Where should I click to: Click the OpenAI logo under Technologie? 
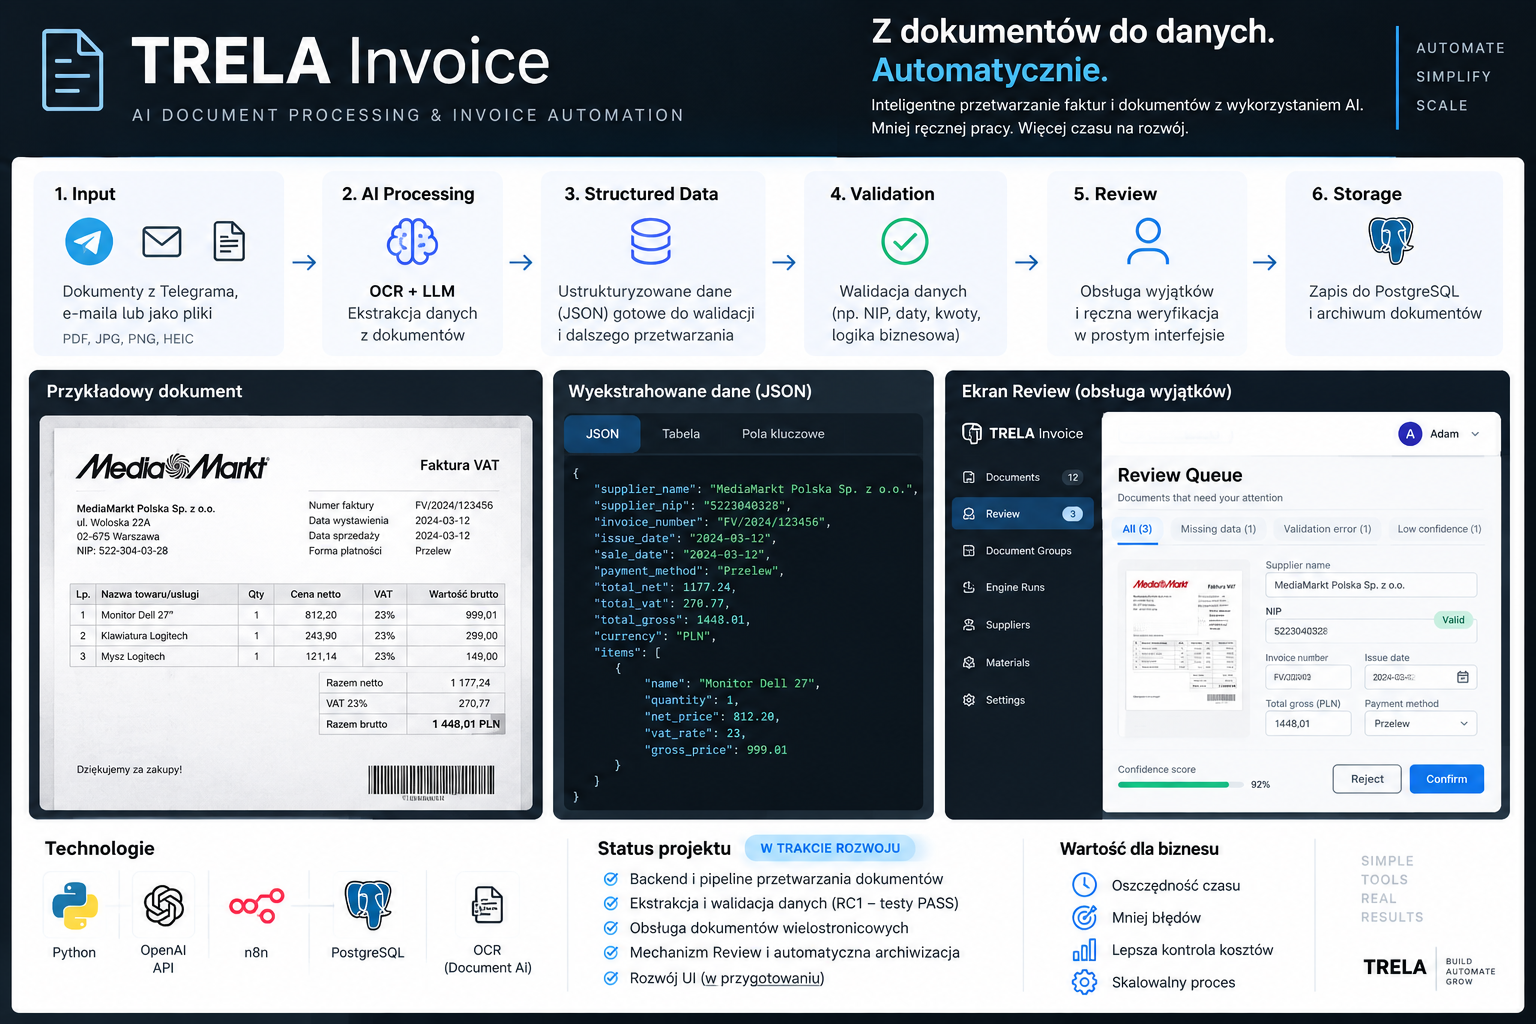pyautogui.click(x=164, y=906)
